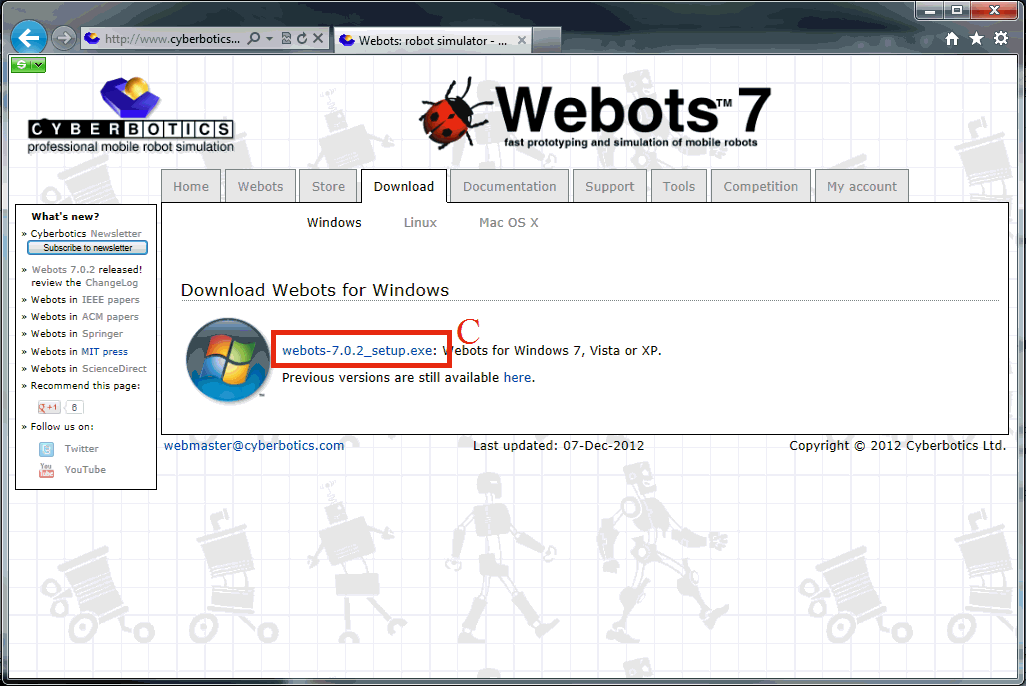Image resolution: width=1026 pixels, height=686 pixels.
Task: Click the Refresh icon in address bar
Action: (x=302, y=39)
